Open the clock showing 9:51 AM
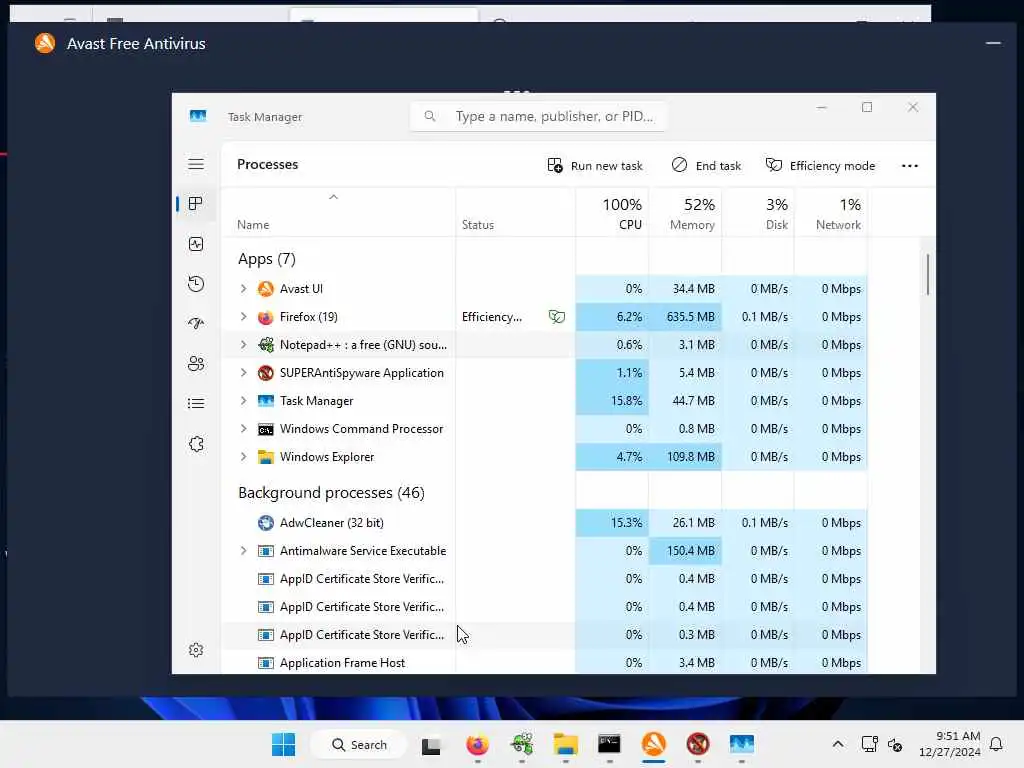This screenshot has width=1024, height=768. tap(950, 744)
